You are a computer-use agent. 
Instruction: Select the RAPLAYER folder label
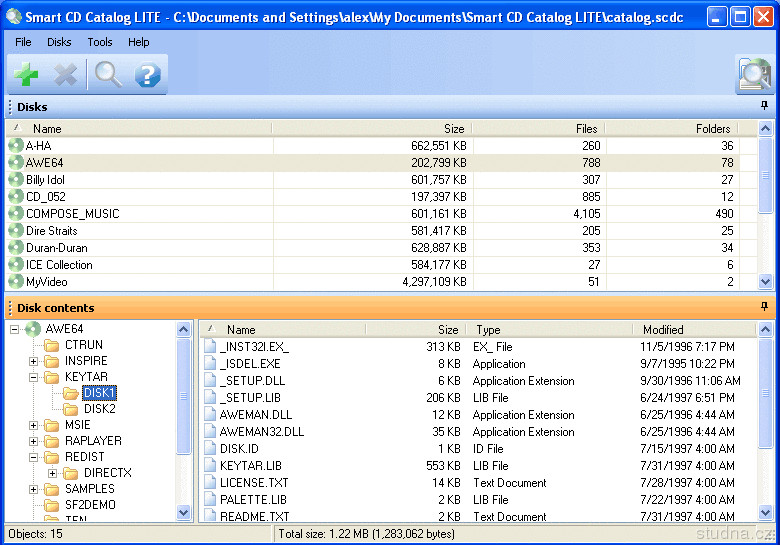(x=93, y=441)
